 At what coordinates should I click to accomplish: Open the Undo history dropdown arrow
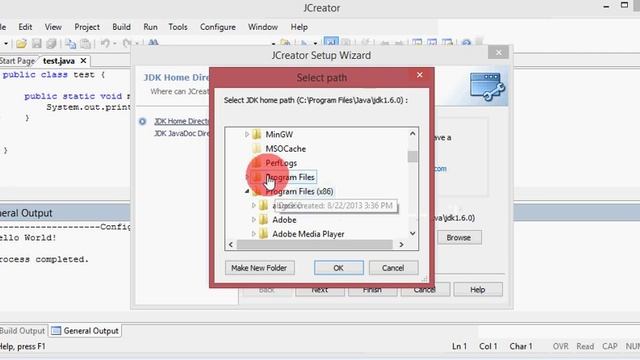(115, 43)
